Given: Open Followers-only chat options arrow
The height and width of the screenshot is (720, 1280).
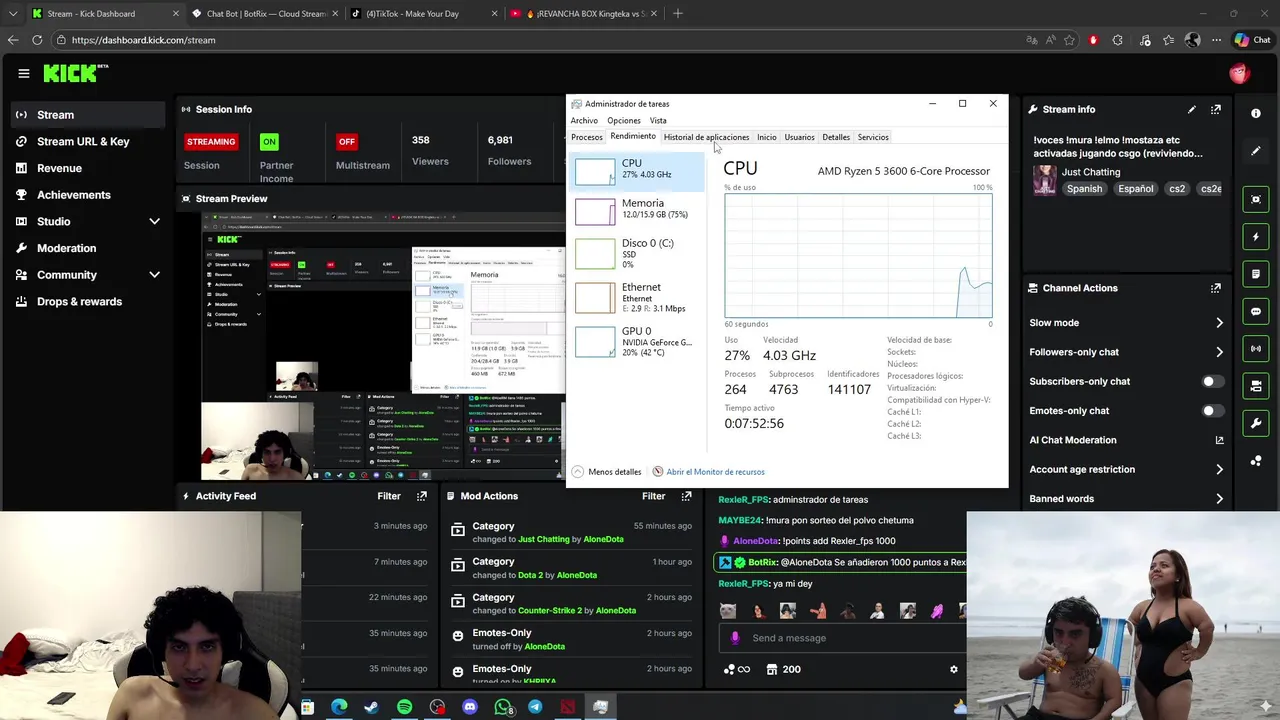Looking at the screenshot, I should pos(1219,352).
